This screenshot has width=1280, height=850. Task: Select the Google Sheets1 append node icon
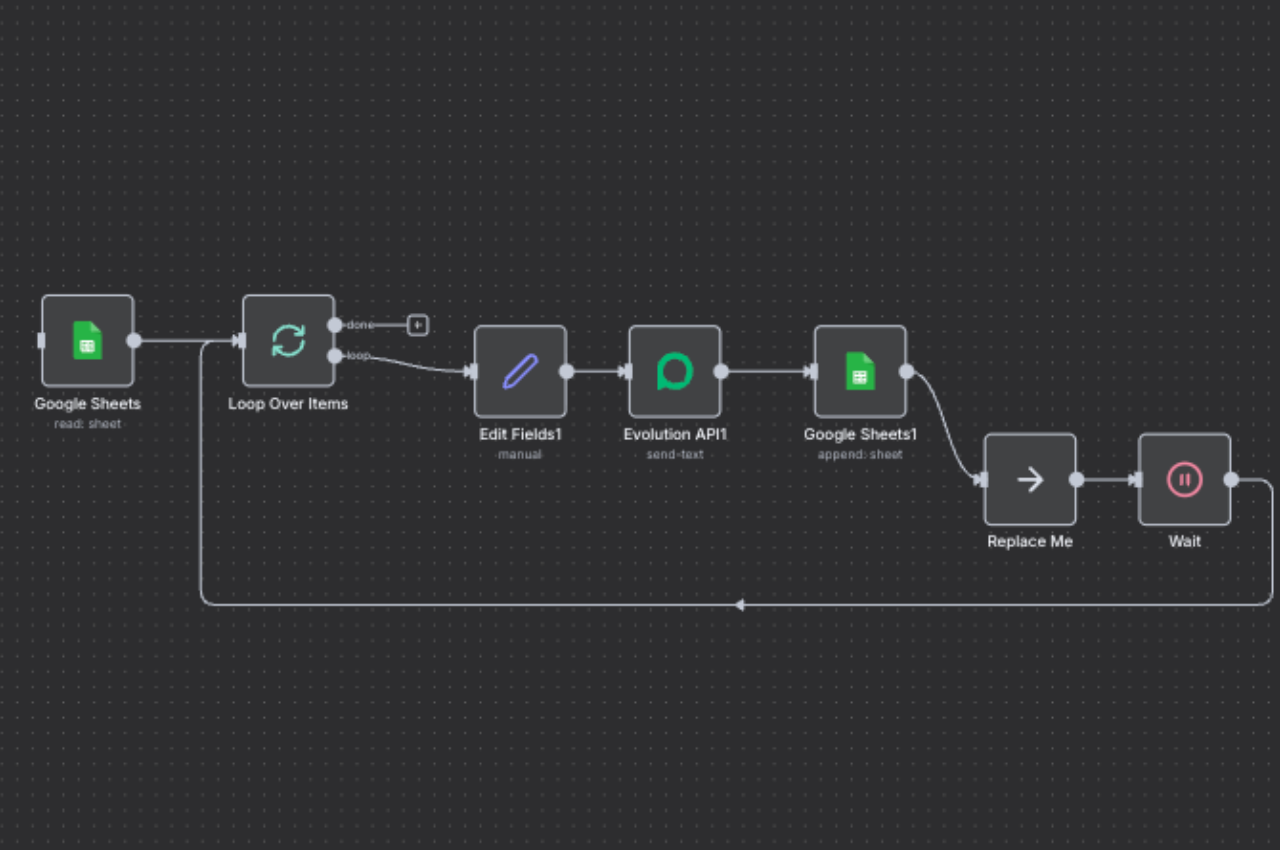tap(859, 371)
